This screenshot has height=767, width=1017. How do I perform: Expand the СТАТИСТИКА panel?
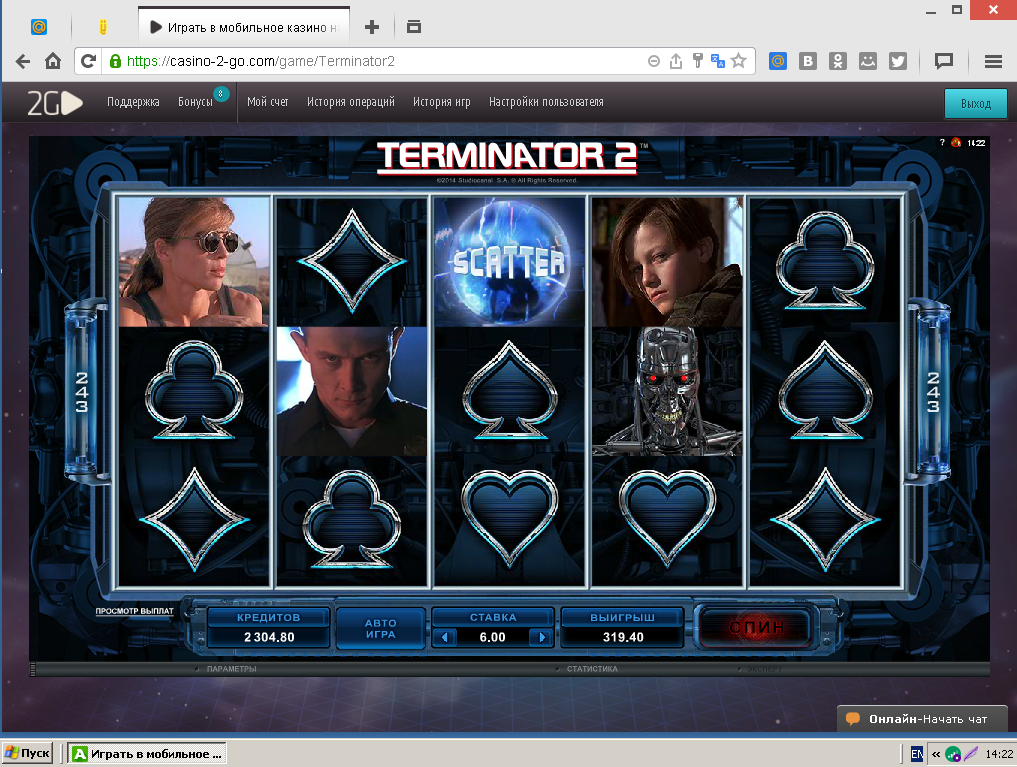(x=592, y=668)
